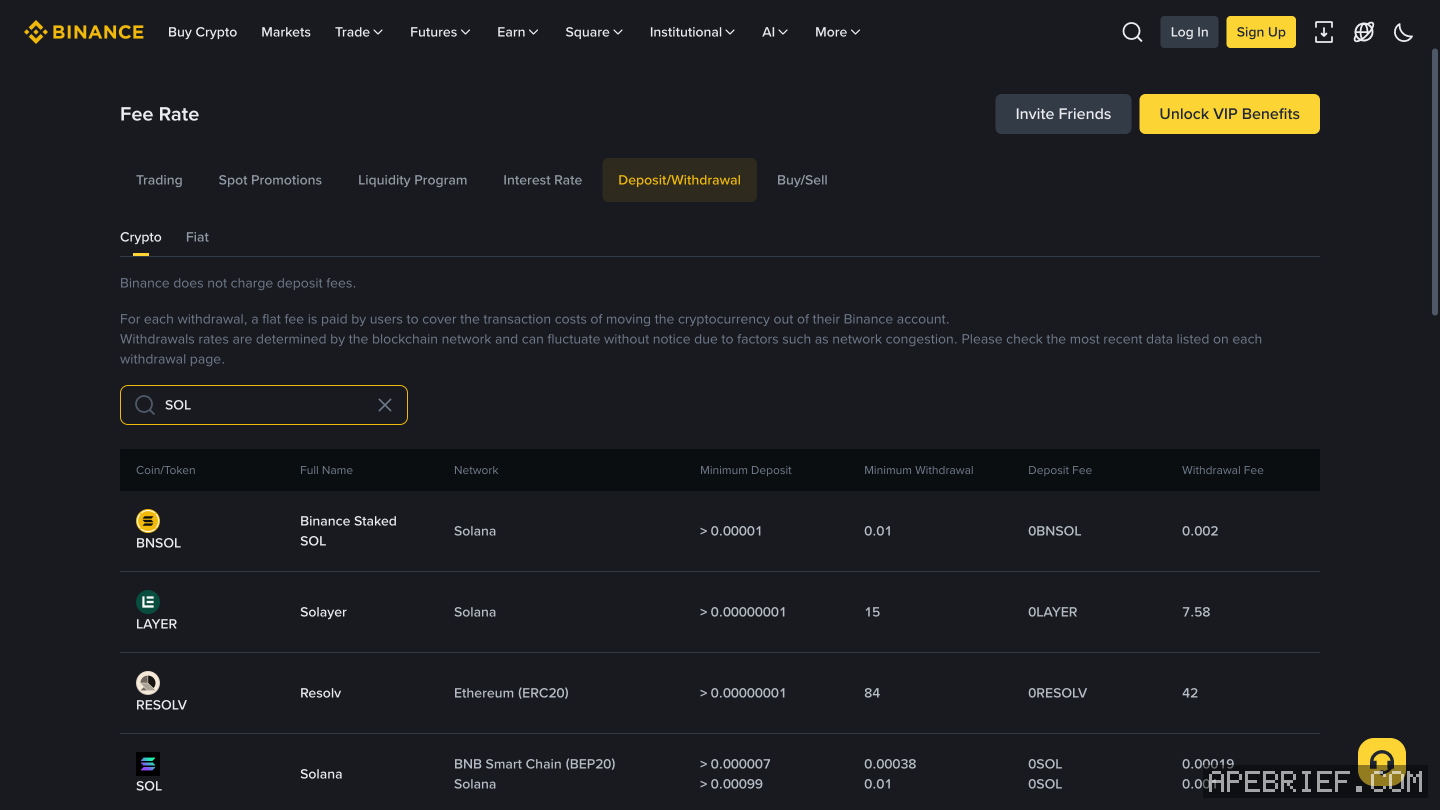
Task: Select the Crypto sub-tab
Action: [141, 237]
